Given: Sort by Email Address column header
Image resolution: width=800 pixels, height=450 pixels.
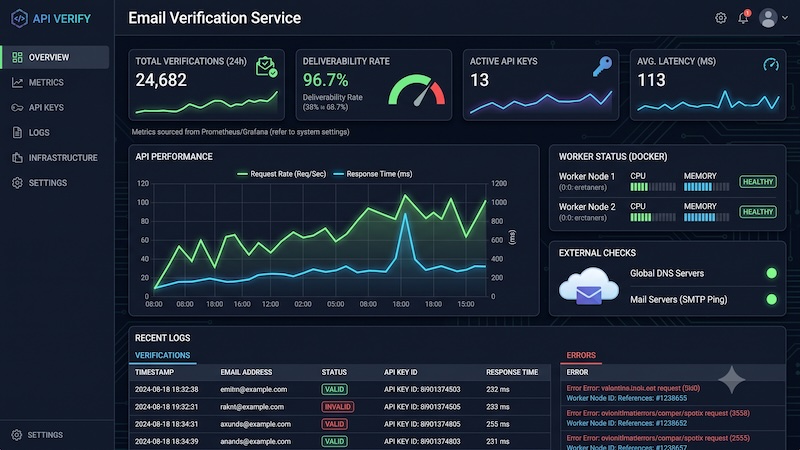Looking at the screenshot, I should point(246,372).
